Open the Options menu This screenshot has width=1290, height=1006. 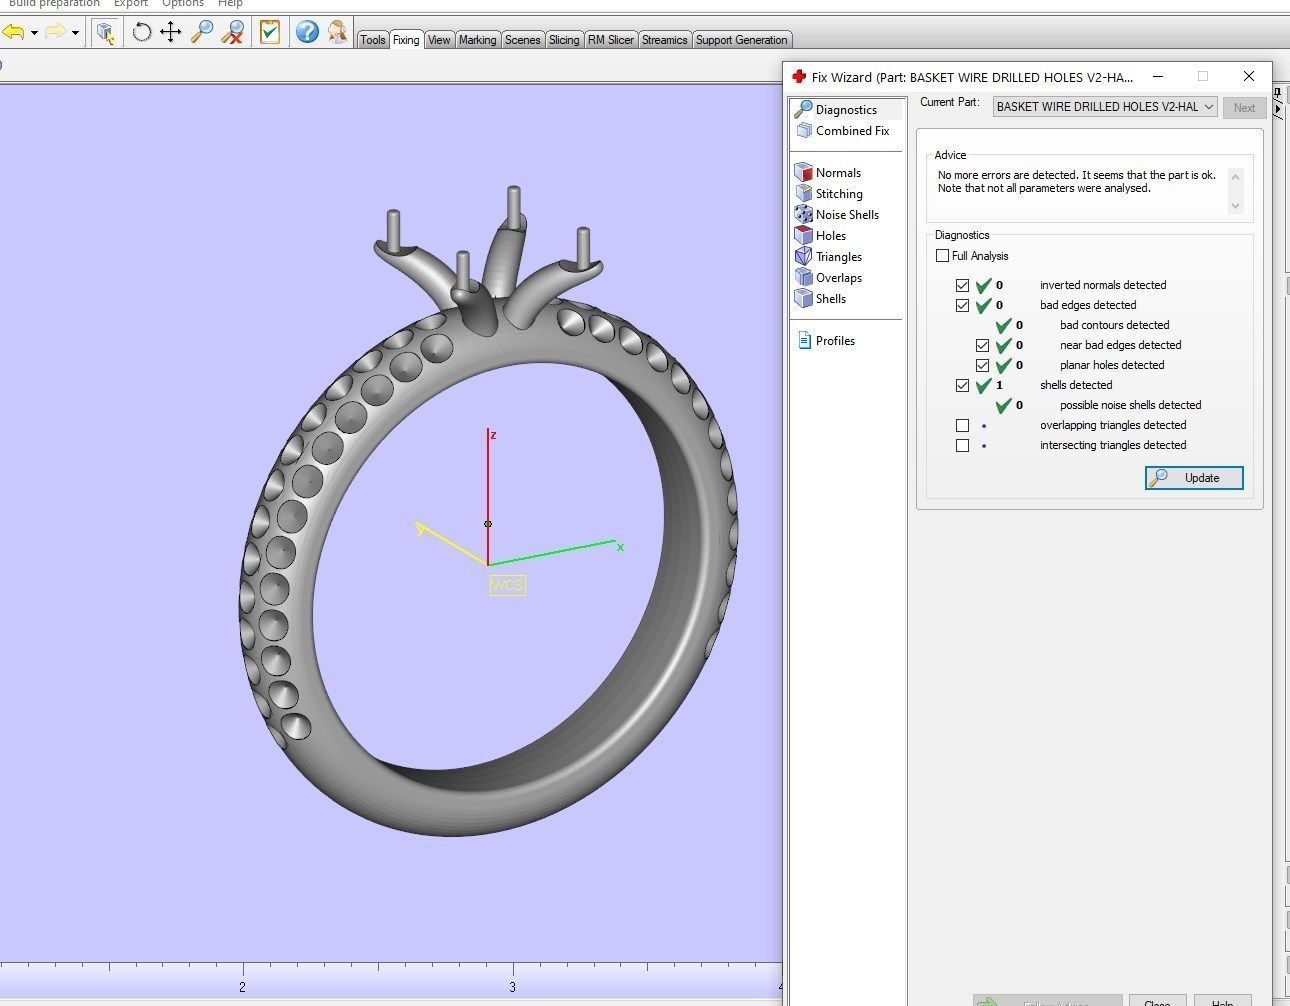pyautogui.click(x=183, y=4)
